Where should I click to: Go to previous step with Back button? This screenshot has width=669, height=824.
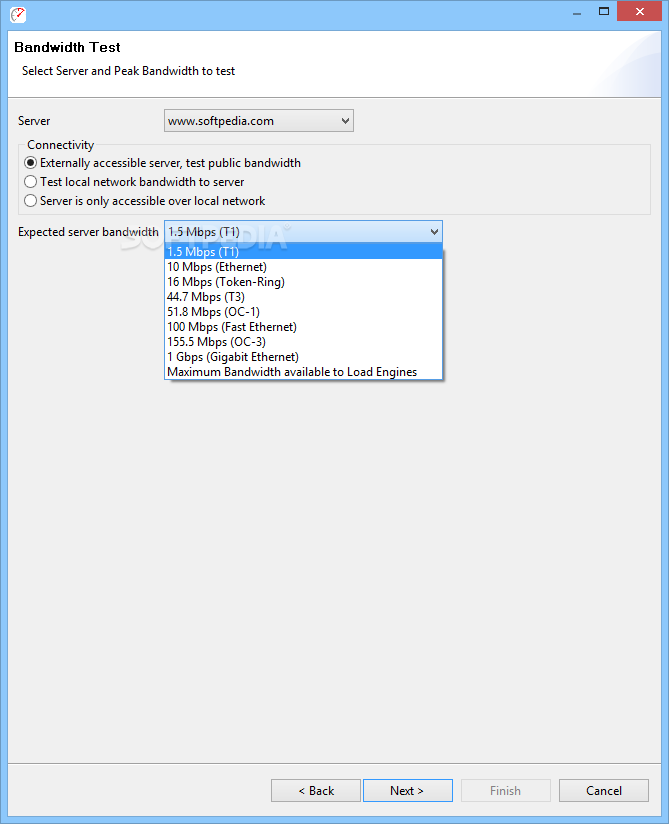click(x=316, y=790)
